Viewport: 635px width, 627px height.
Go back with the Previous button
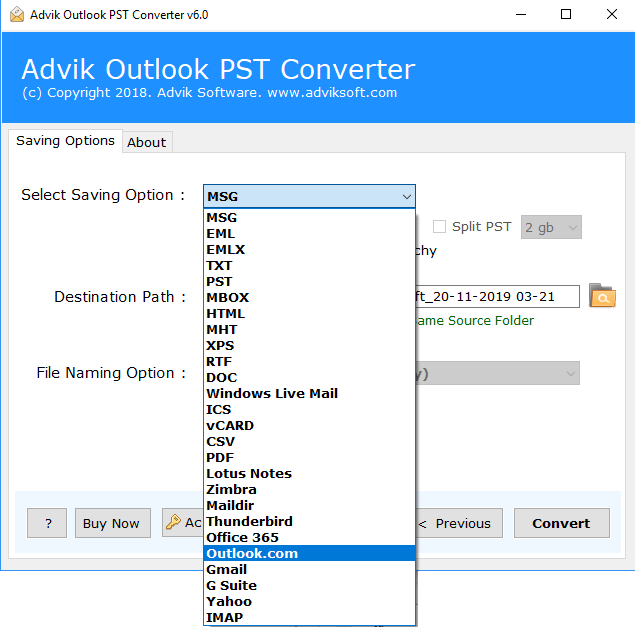point(459,523)
